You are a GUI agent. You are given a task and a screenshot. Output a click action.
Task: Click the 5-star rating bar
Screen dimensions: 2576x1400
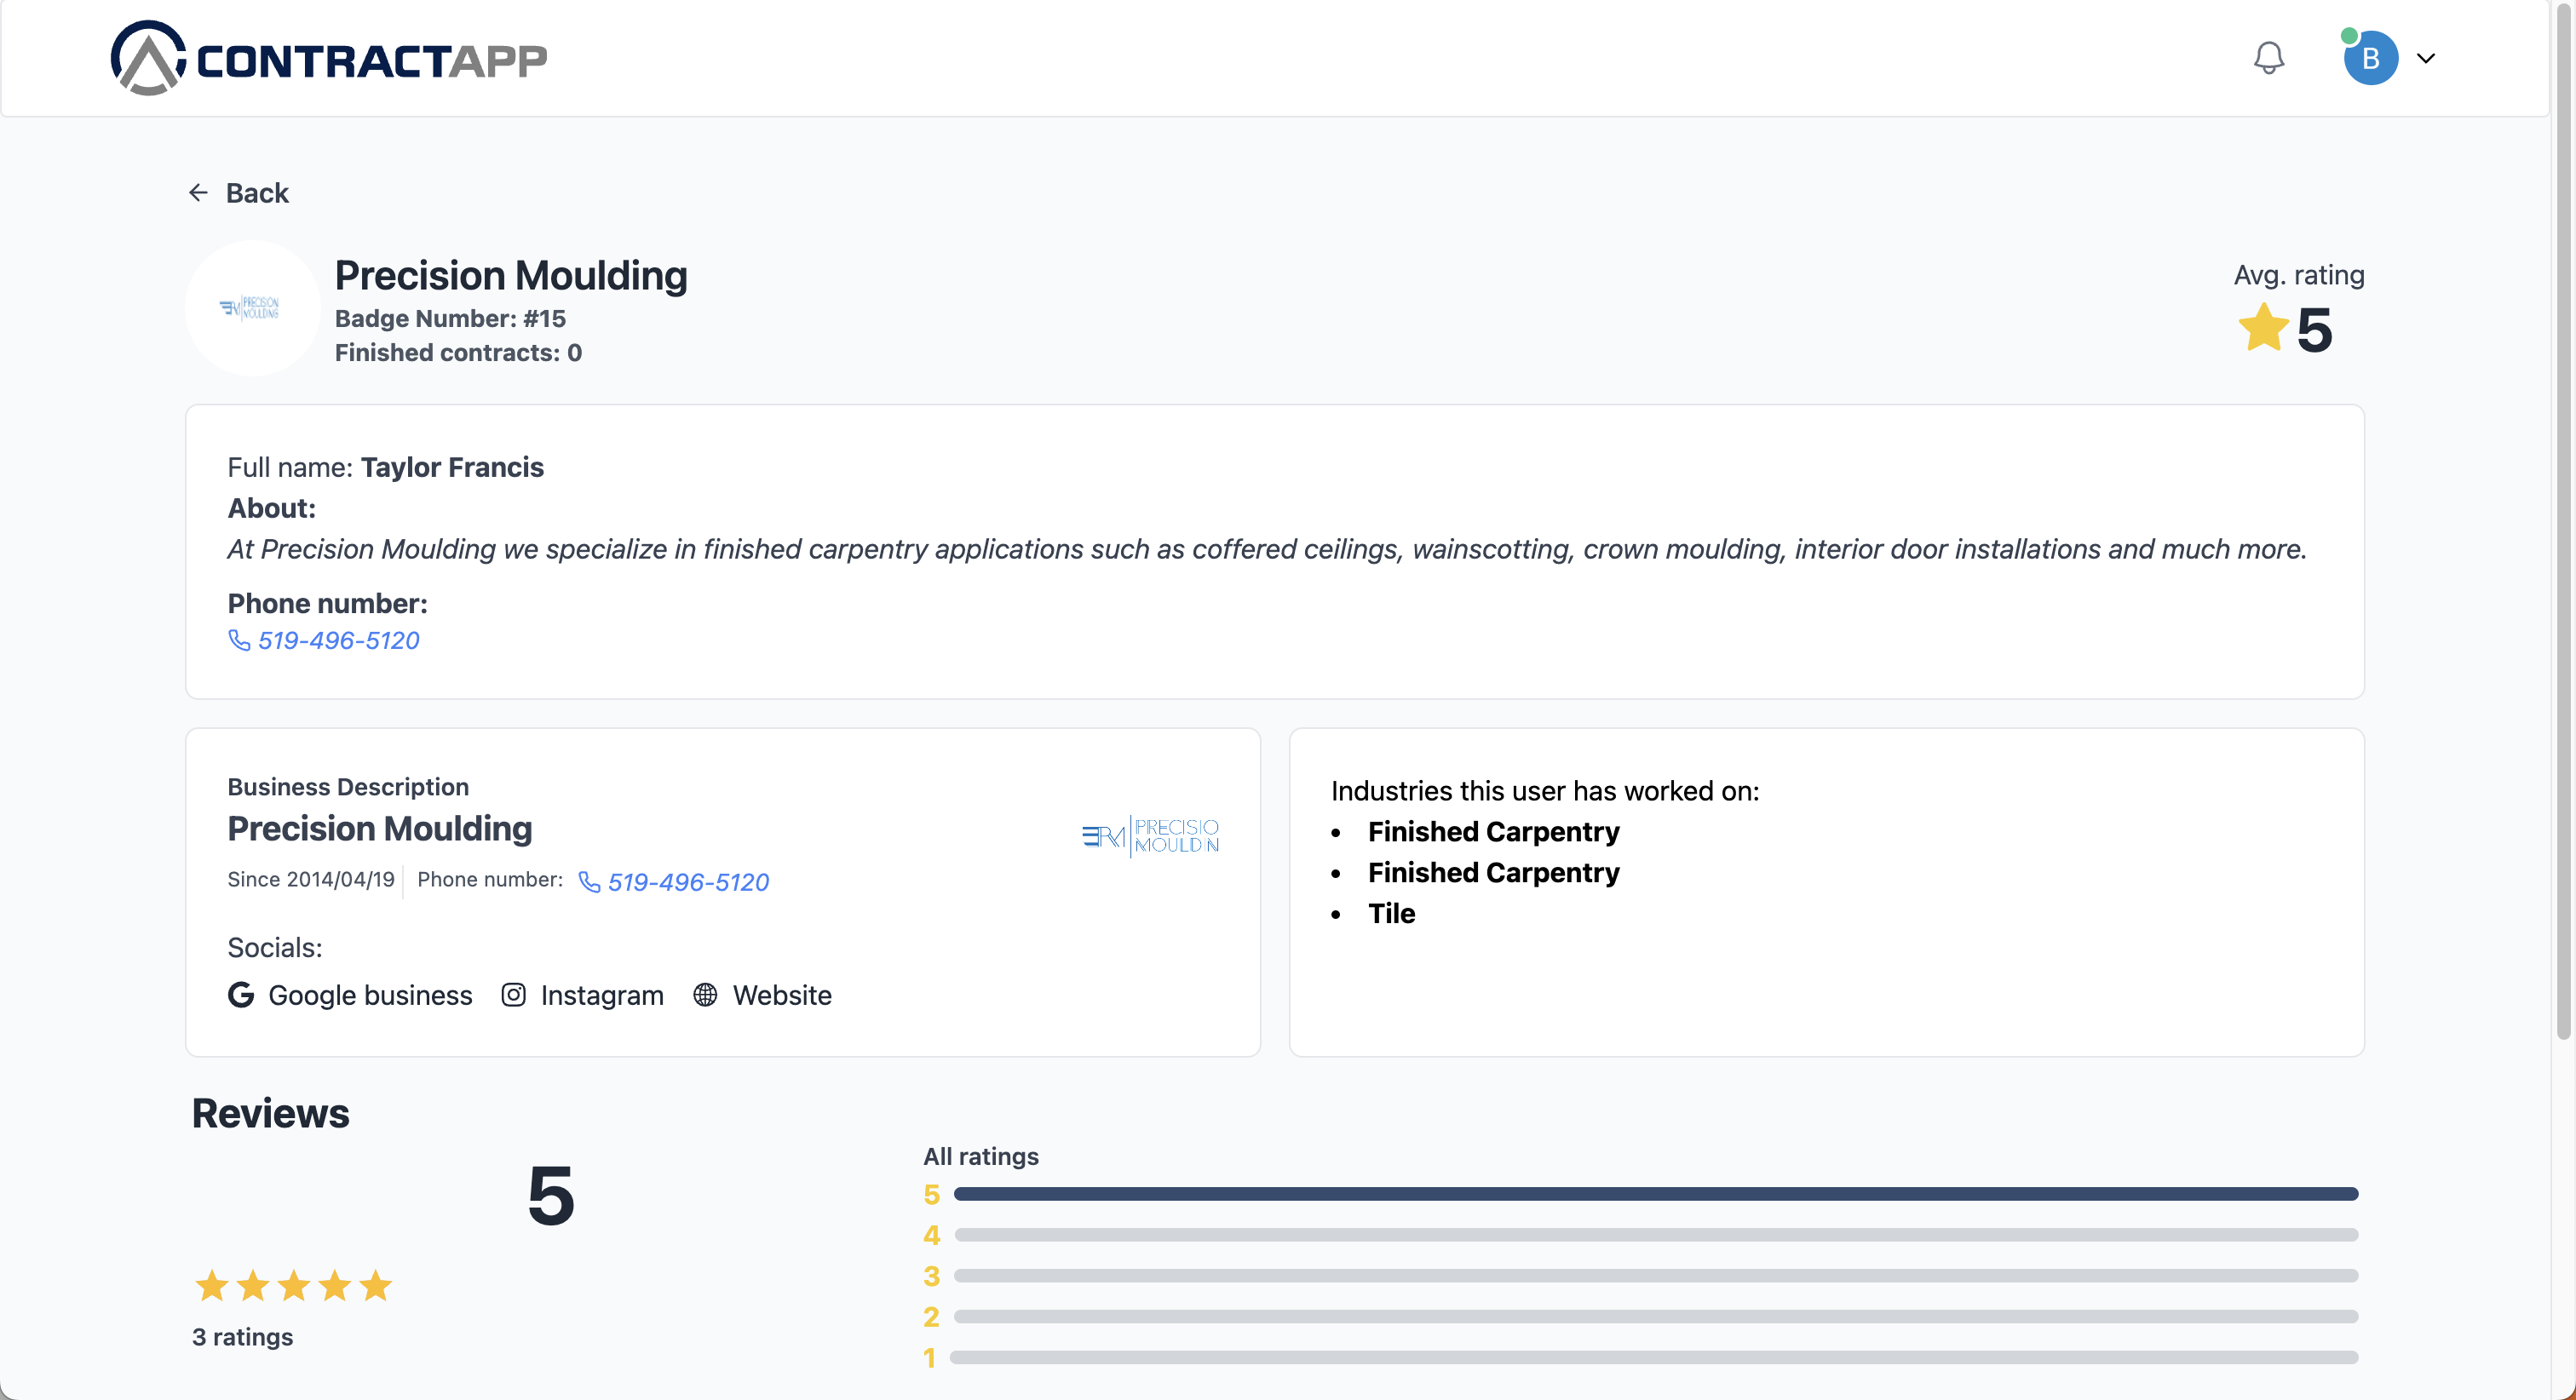[x=1655, y=1194]
